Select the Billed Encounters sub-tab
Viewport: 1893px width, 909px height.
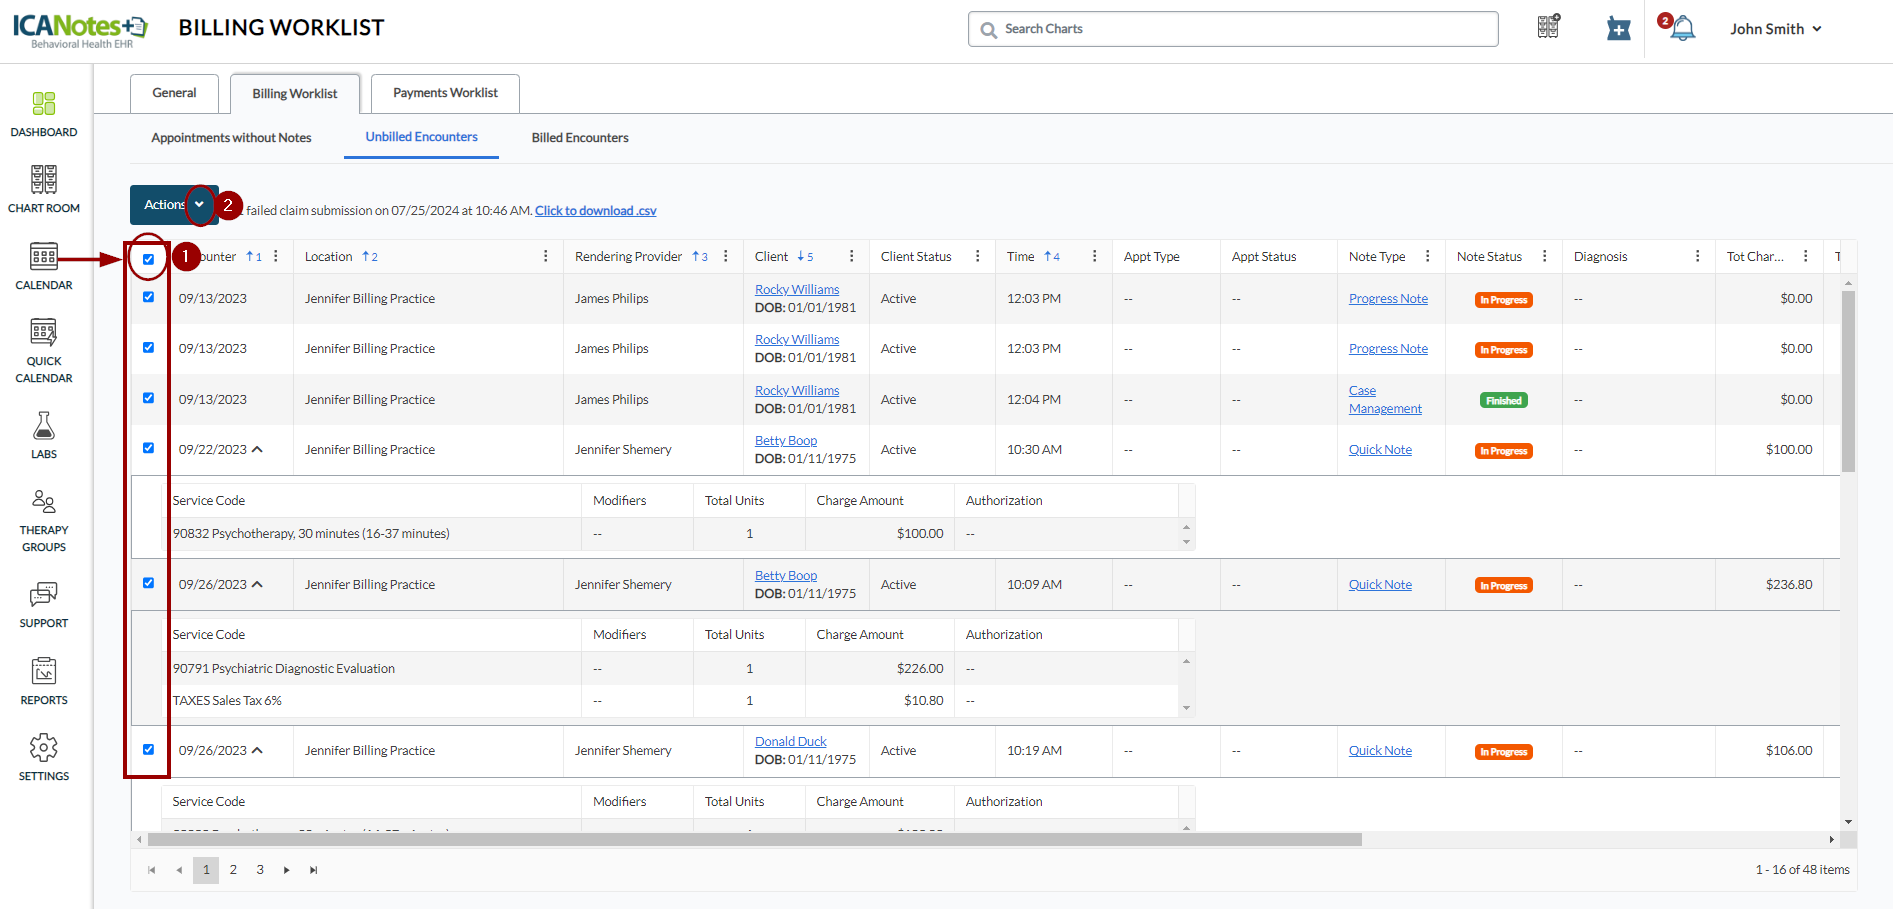580,138
